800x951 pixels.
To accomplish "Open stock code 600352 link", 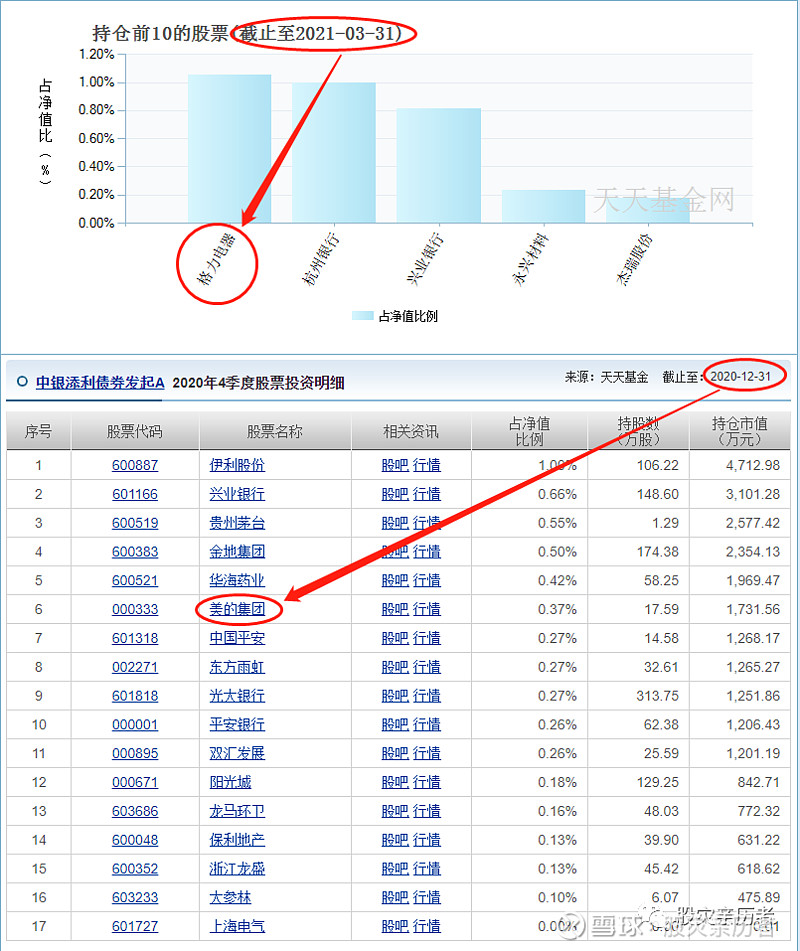I will point(135,869).
